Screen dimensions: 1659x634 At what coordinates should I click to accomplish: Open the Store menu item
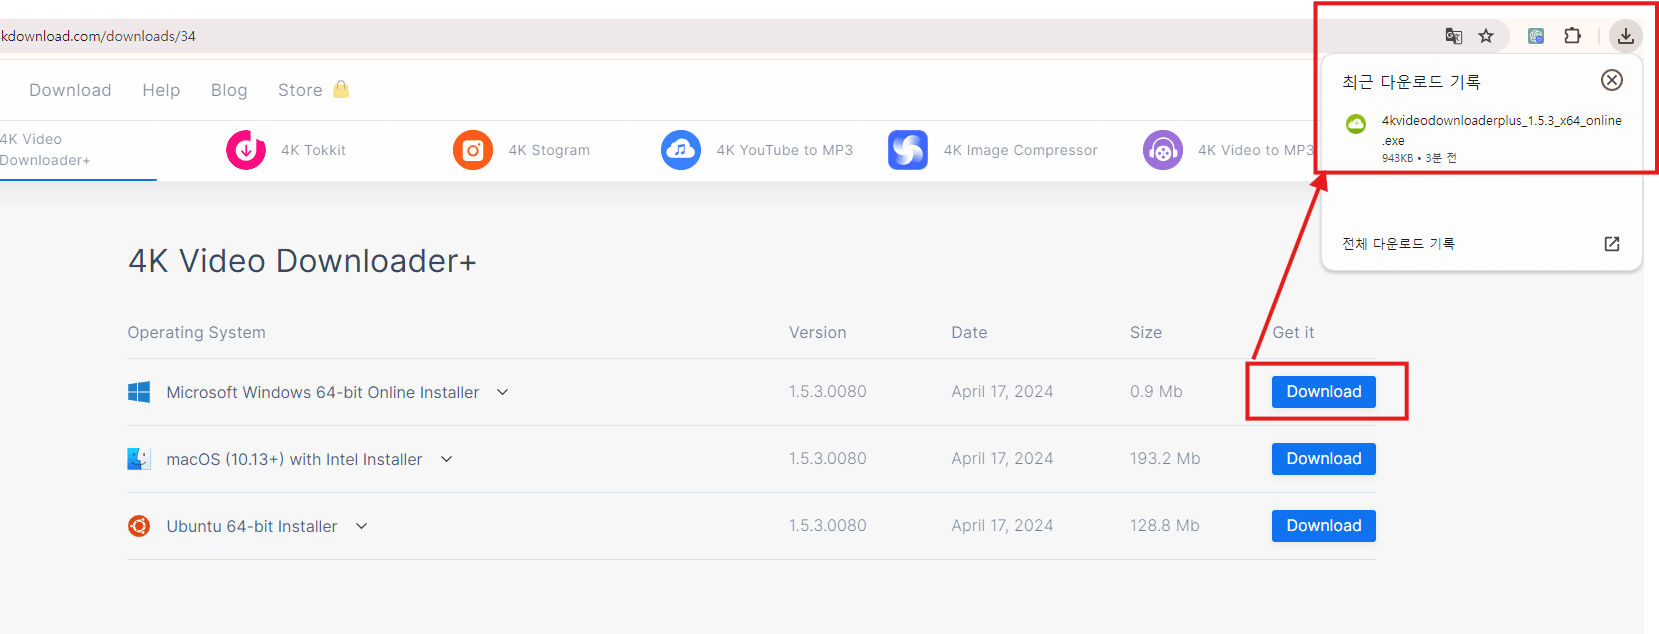[x=300, y=90]
